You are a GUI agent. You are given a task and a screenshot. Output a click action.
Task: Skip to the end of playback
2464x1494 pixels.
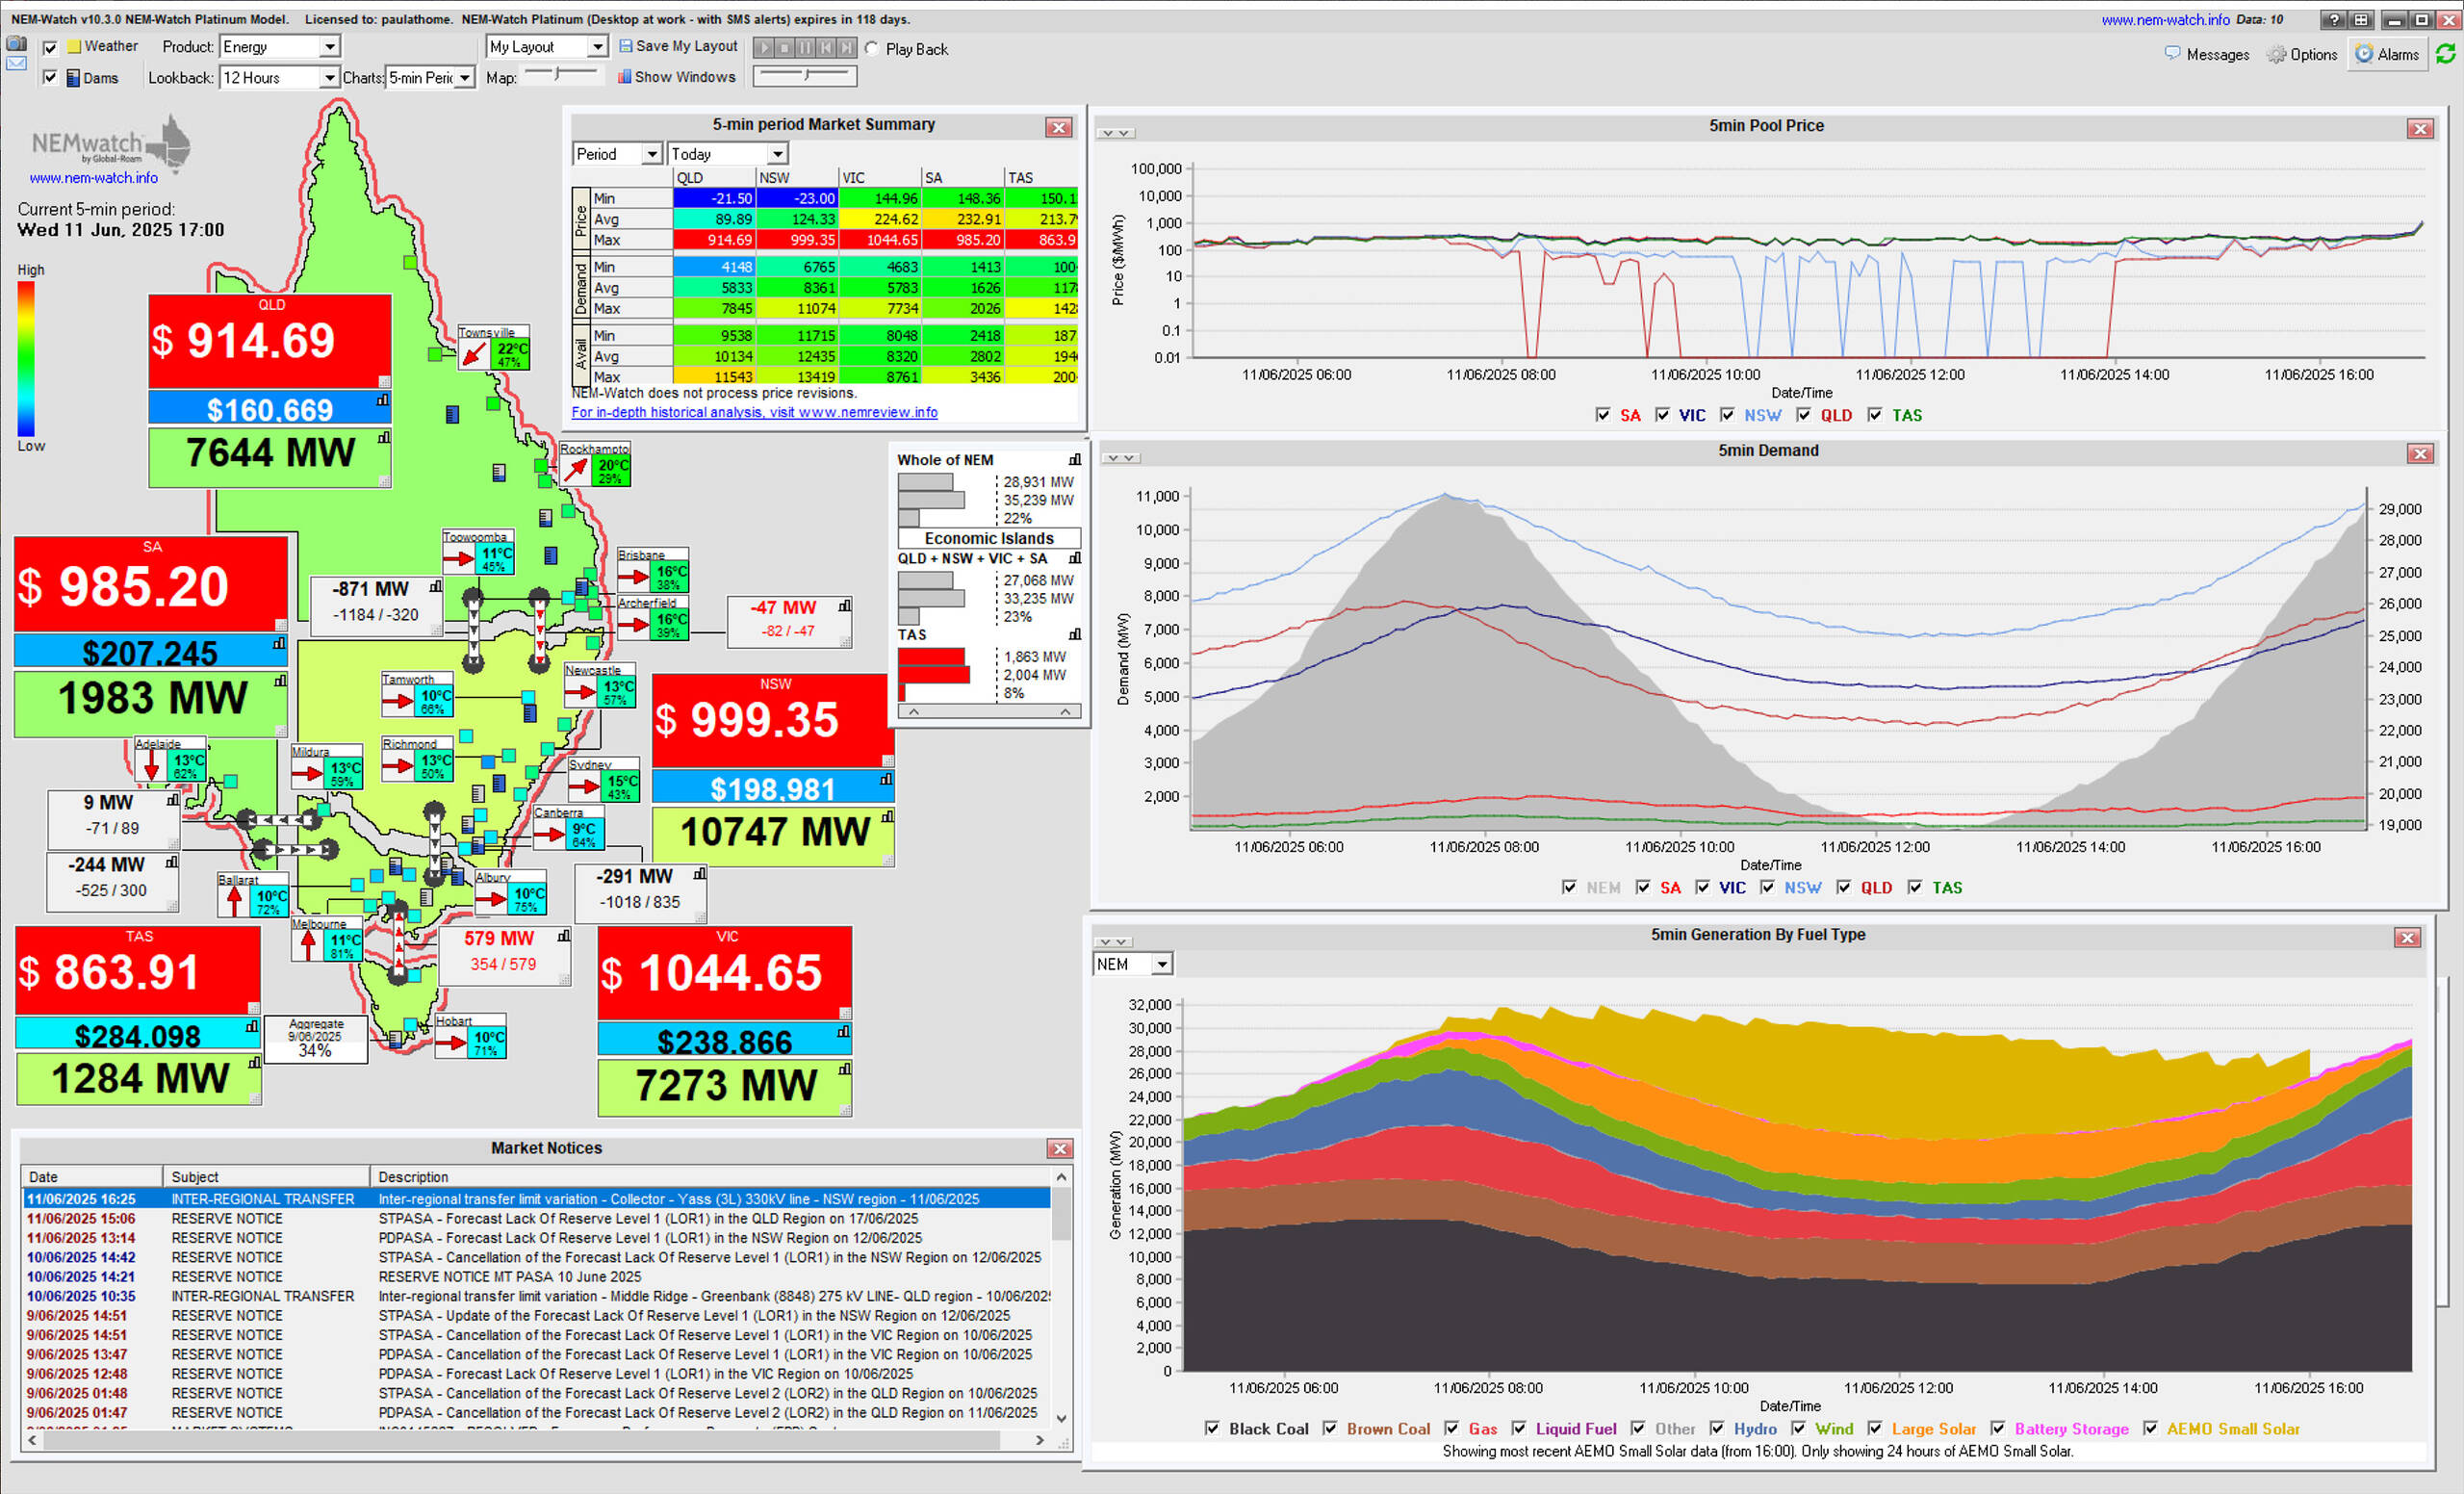847,47
